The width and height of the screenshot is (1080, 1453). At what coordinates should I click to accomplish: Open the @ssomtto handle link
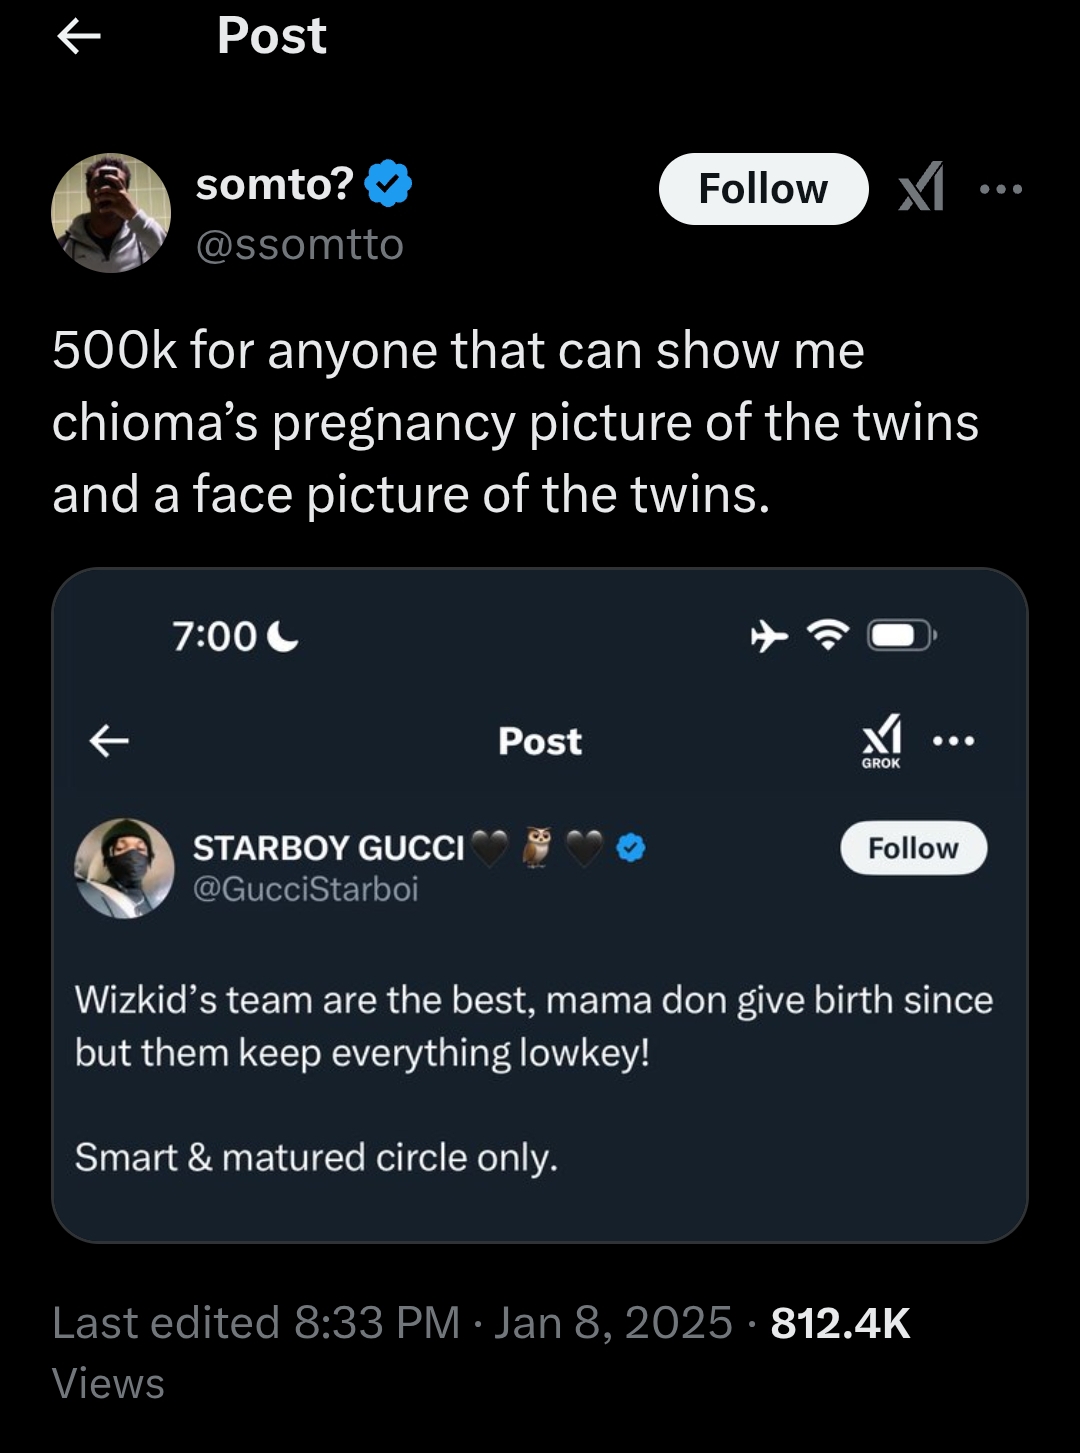click(x=300, y=244)
